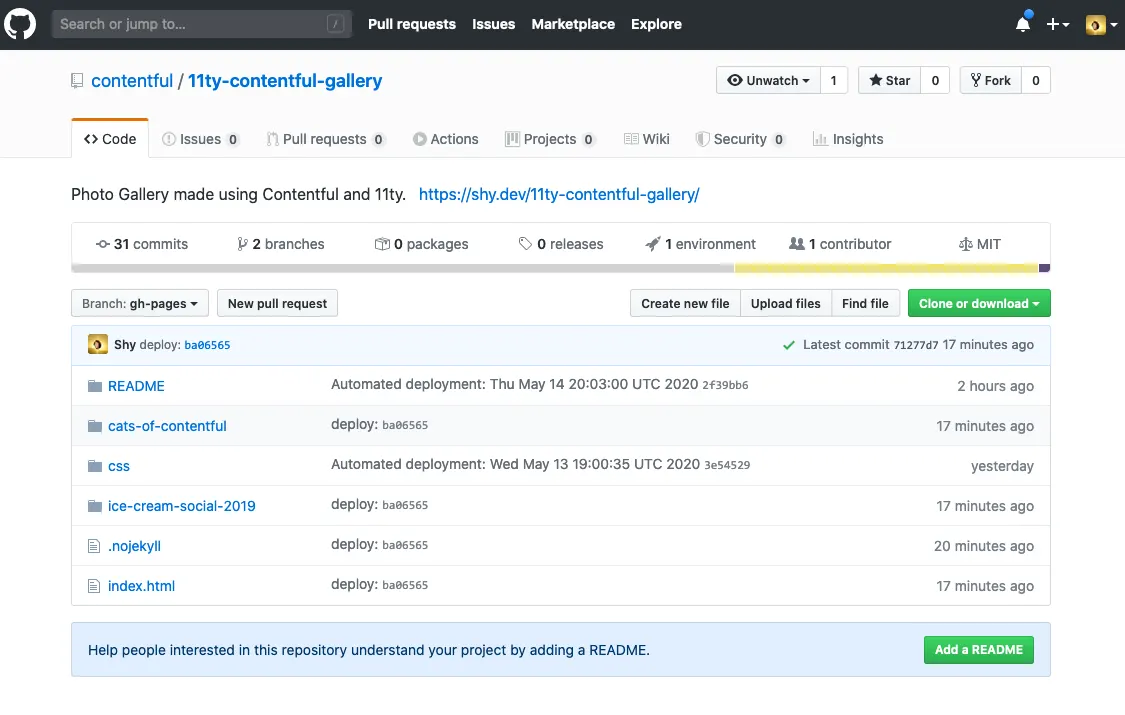View the 0 packages page
The width and height of the screenshot is (1125, 715).
click(x=422, y=244)
